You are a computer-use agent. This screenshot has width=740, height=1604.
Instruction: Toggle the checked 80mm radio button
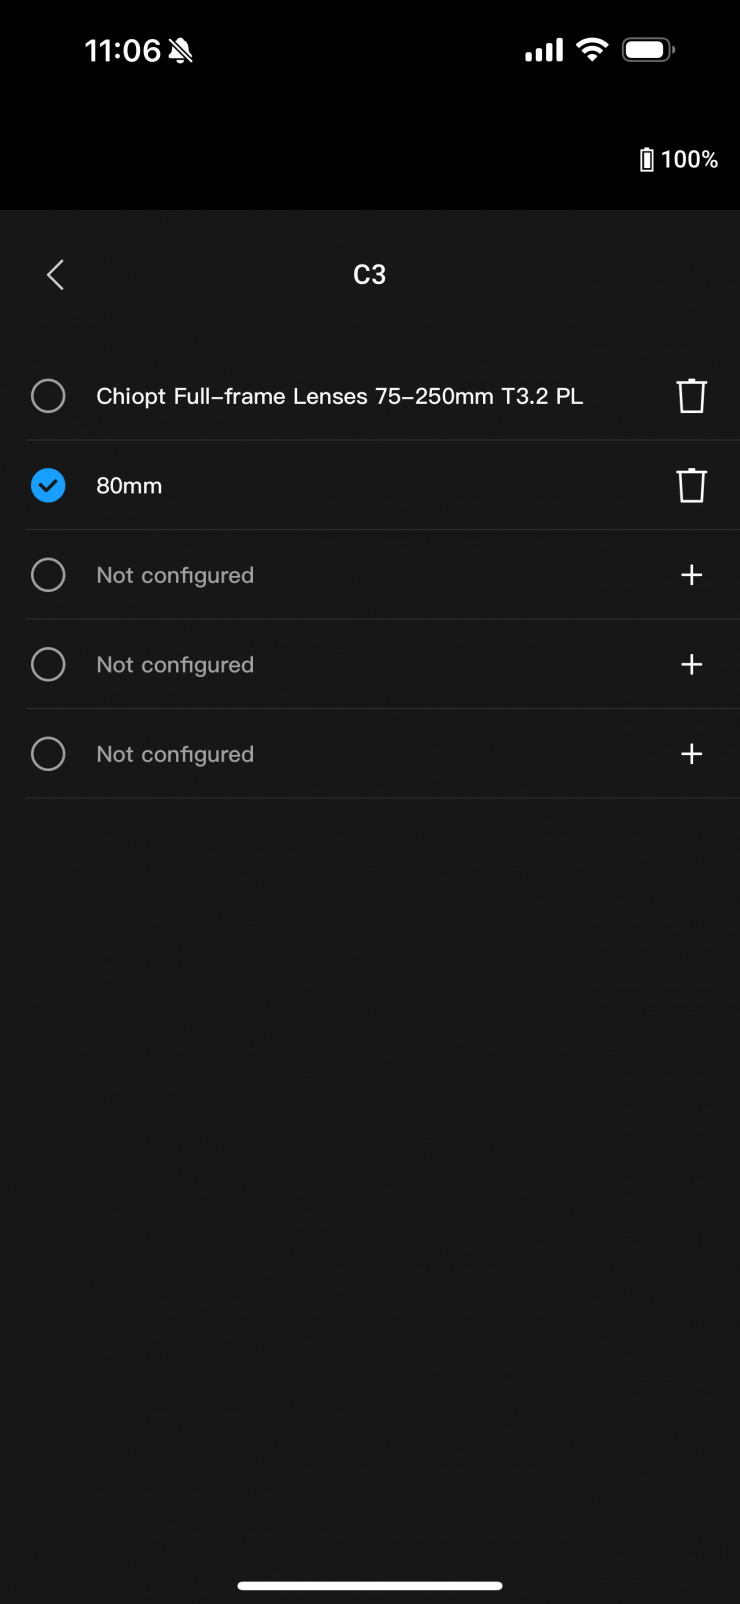48,486
